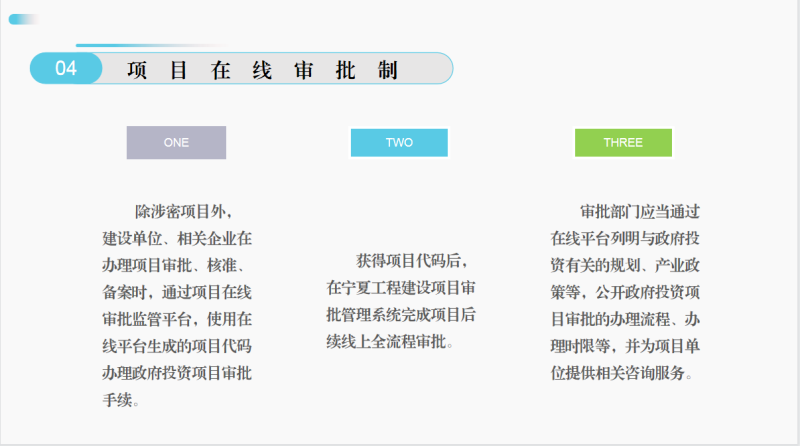Click the gray ONE label box
The image size is (800, 446).
176,143
